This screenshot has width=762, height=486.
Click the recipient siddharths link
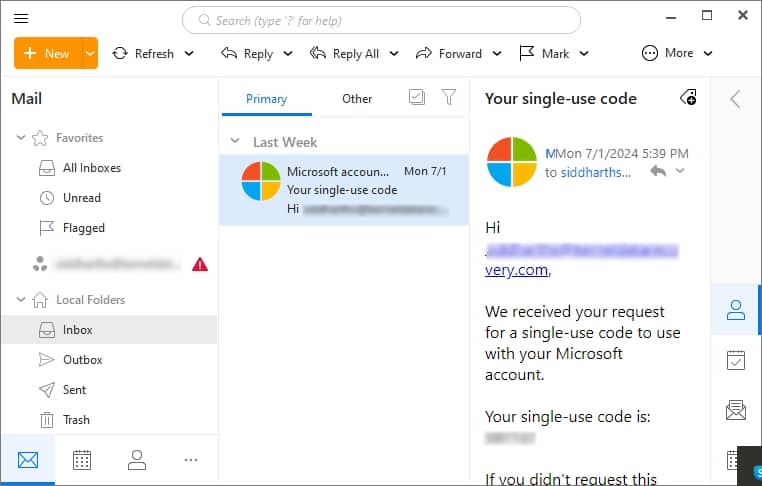click(596, 173)
